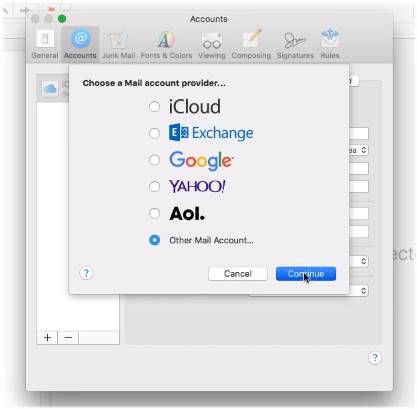Open help at window's bottom right

click(x=375, y=358)
